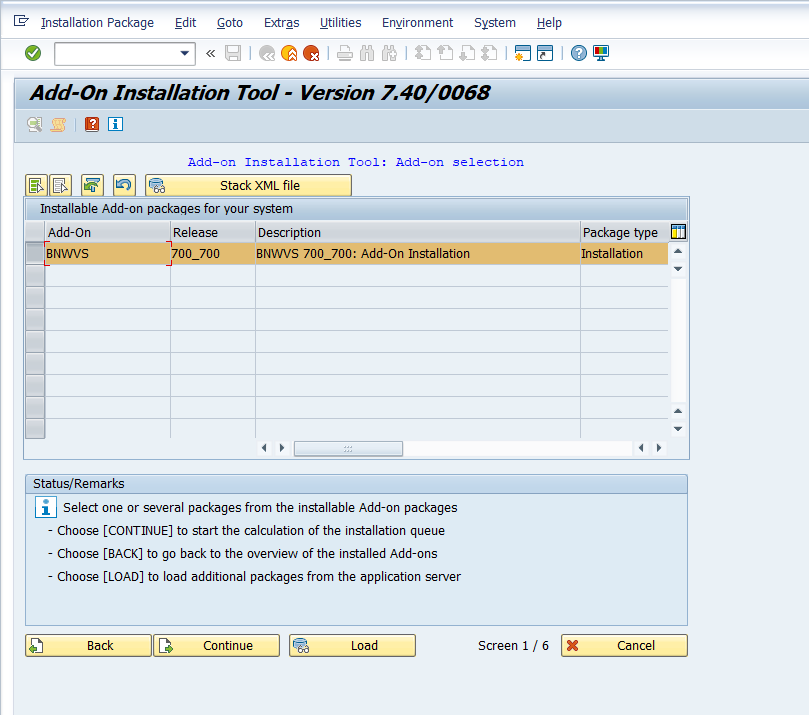Click the Print icon

(x=344, y=53)
